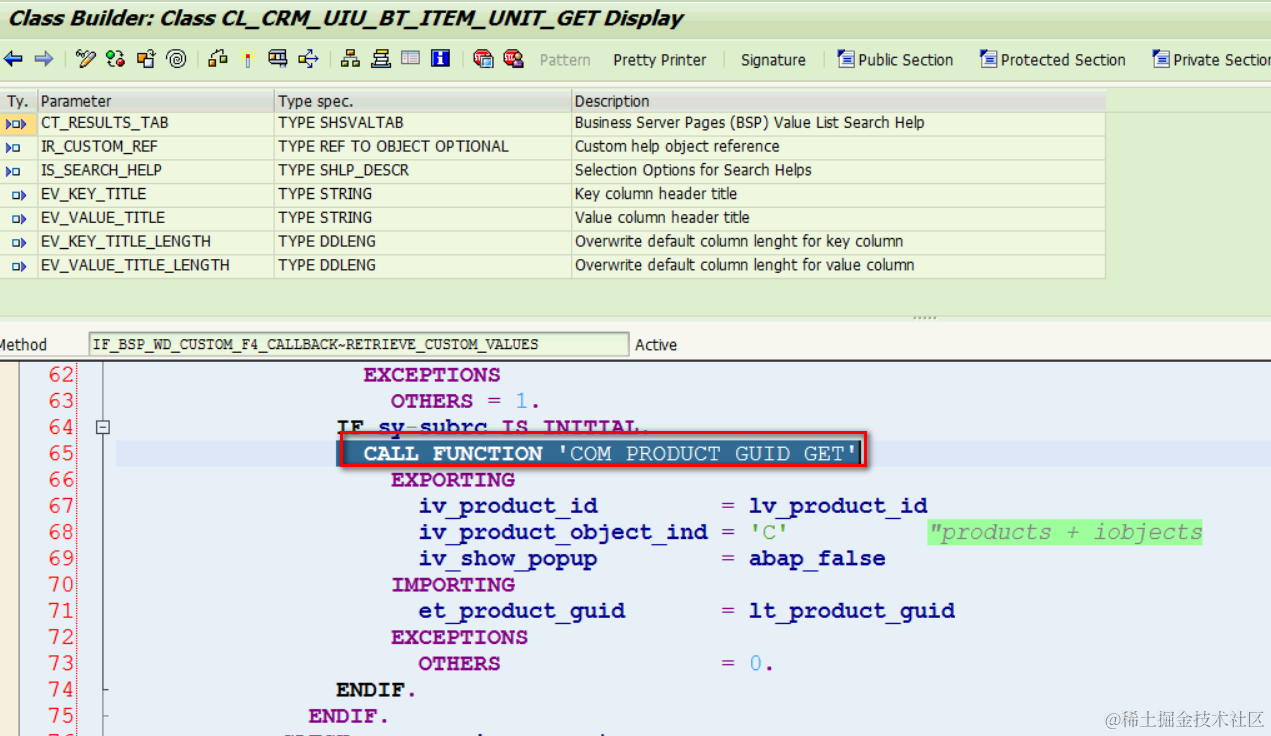
Task: Open the class hierarchy tree icon
Action: (350, 59)
